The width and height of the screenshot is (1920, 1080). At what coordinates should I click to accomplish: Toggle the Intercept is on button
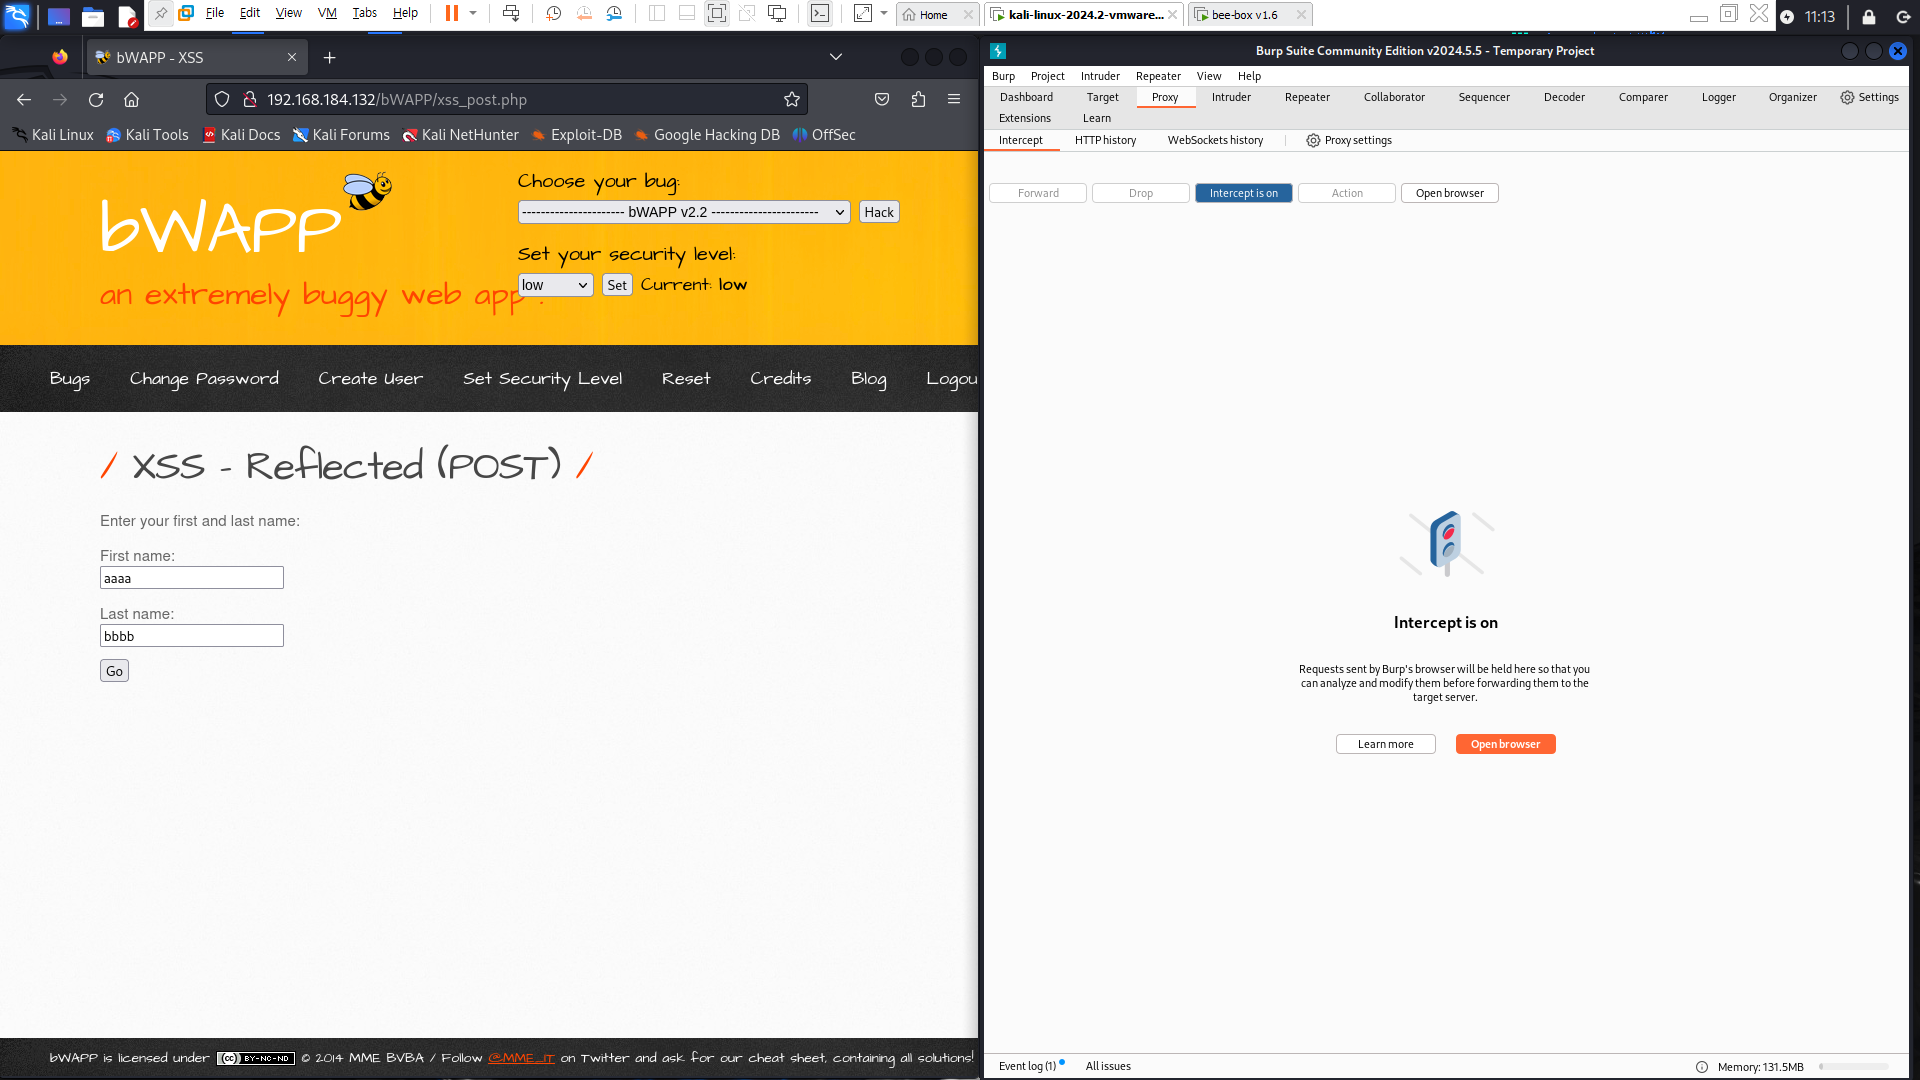[1243, 193]
